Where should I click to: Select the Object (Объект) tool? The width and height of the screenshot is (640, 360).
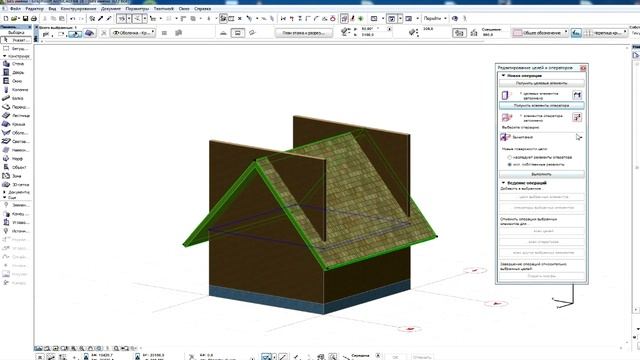(16, 167)
